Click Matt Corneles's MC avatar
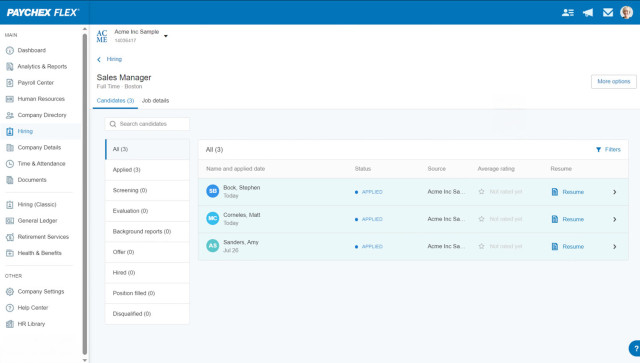Screen dimensions: 640x363 [213, 218]
